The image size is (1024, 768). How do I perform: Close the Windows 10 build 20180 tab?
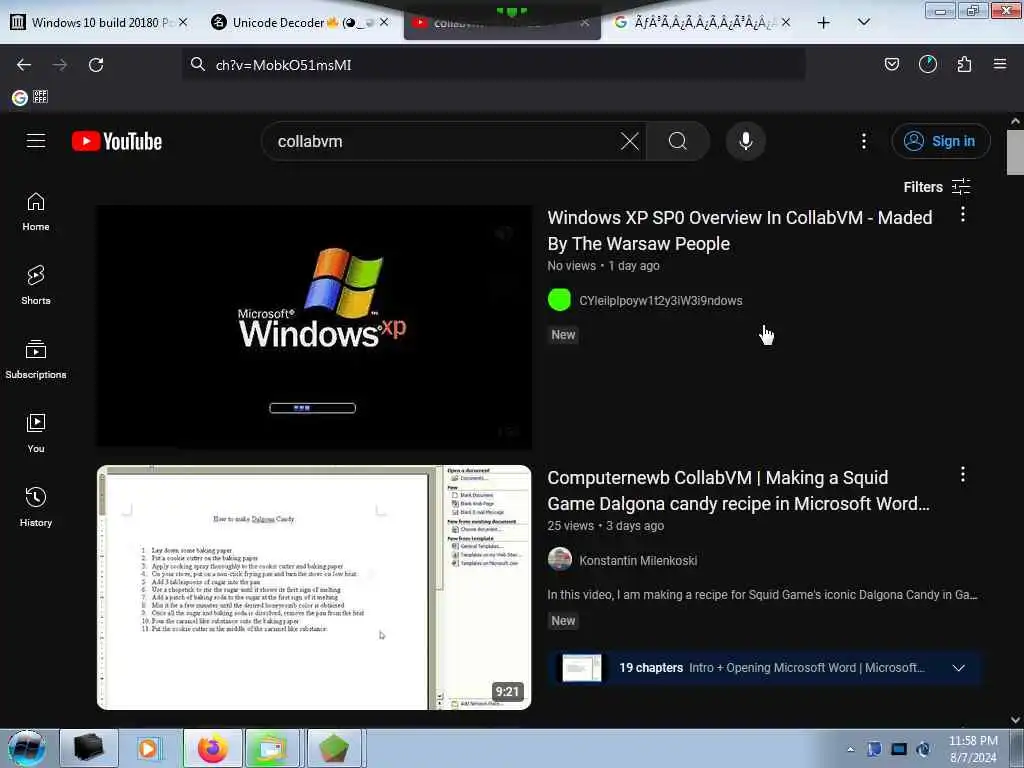click(x=184, y=22)
